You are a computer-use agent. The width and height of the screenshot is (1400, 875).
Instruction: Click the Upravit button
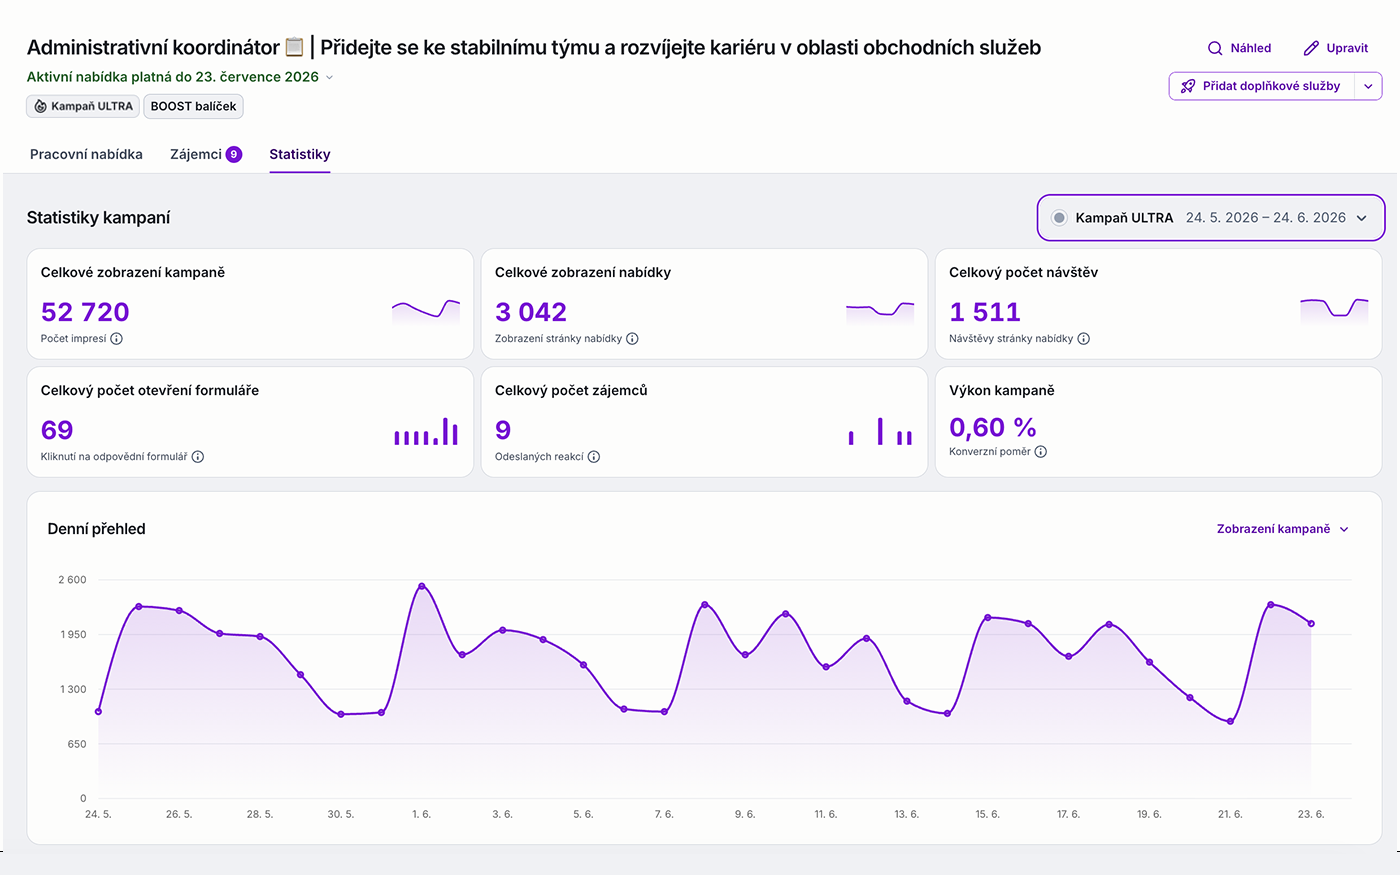tap(1336, 48)
